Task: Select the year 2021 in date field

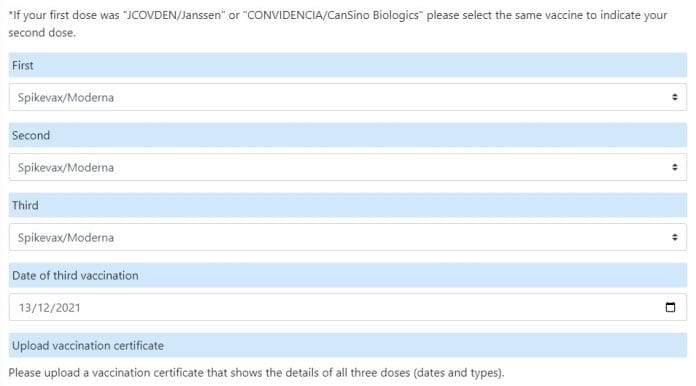Action: (68, 307)
